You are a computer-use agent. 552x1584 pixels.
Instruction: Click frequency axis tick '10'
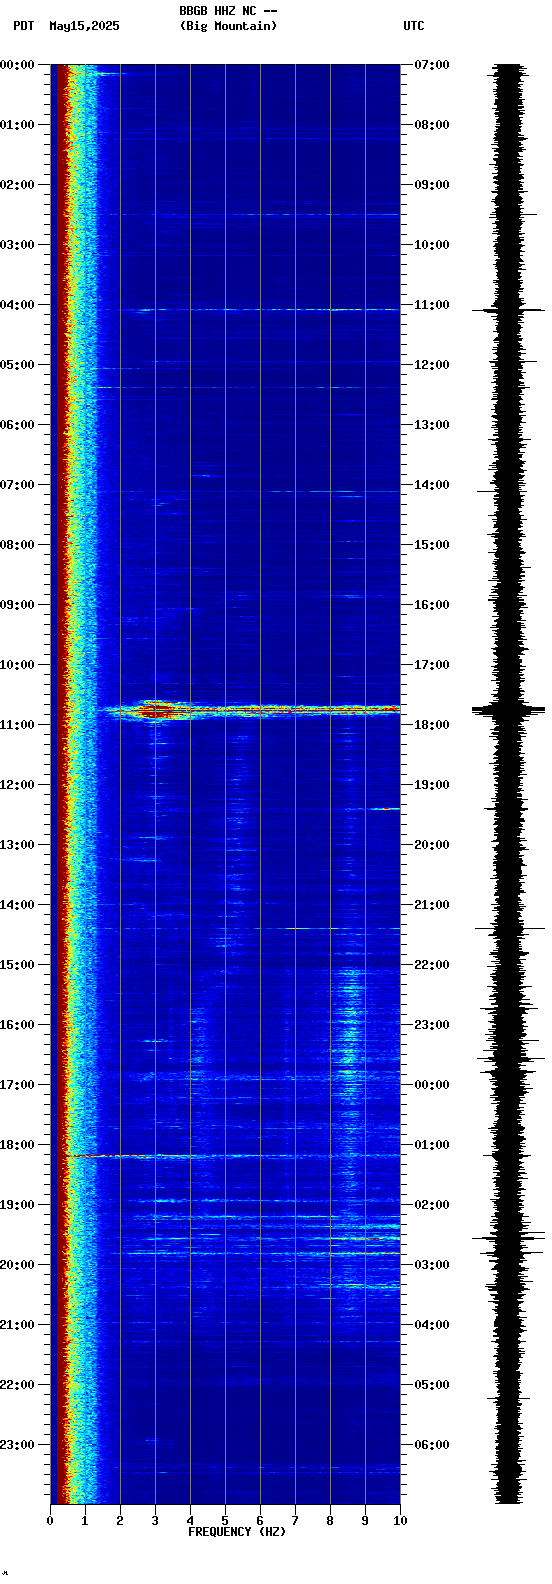[x=400, y=1521]
